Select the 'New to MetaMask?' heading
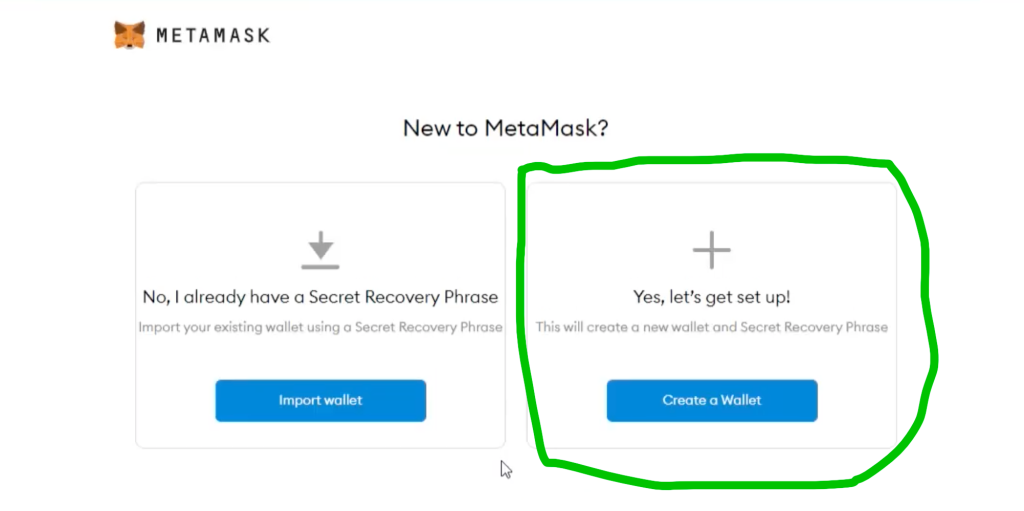This screenshot has width=1024, height=511. click(x=505, y=127)
